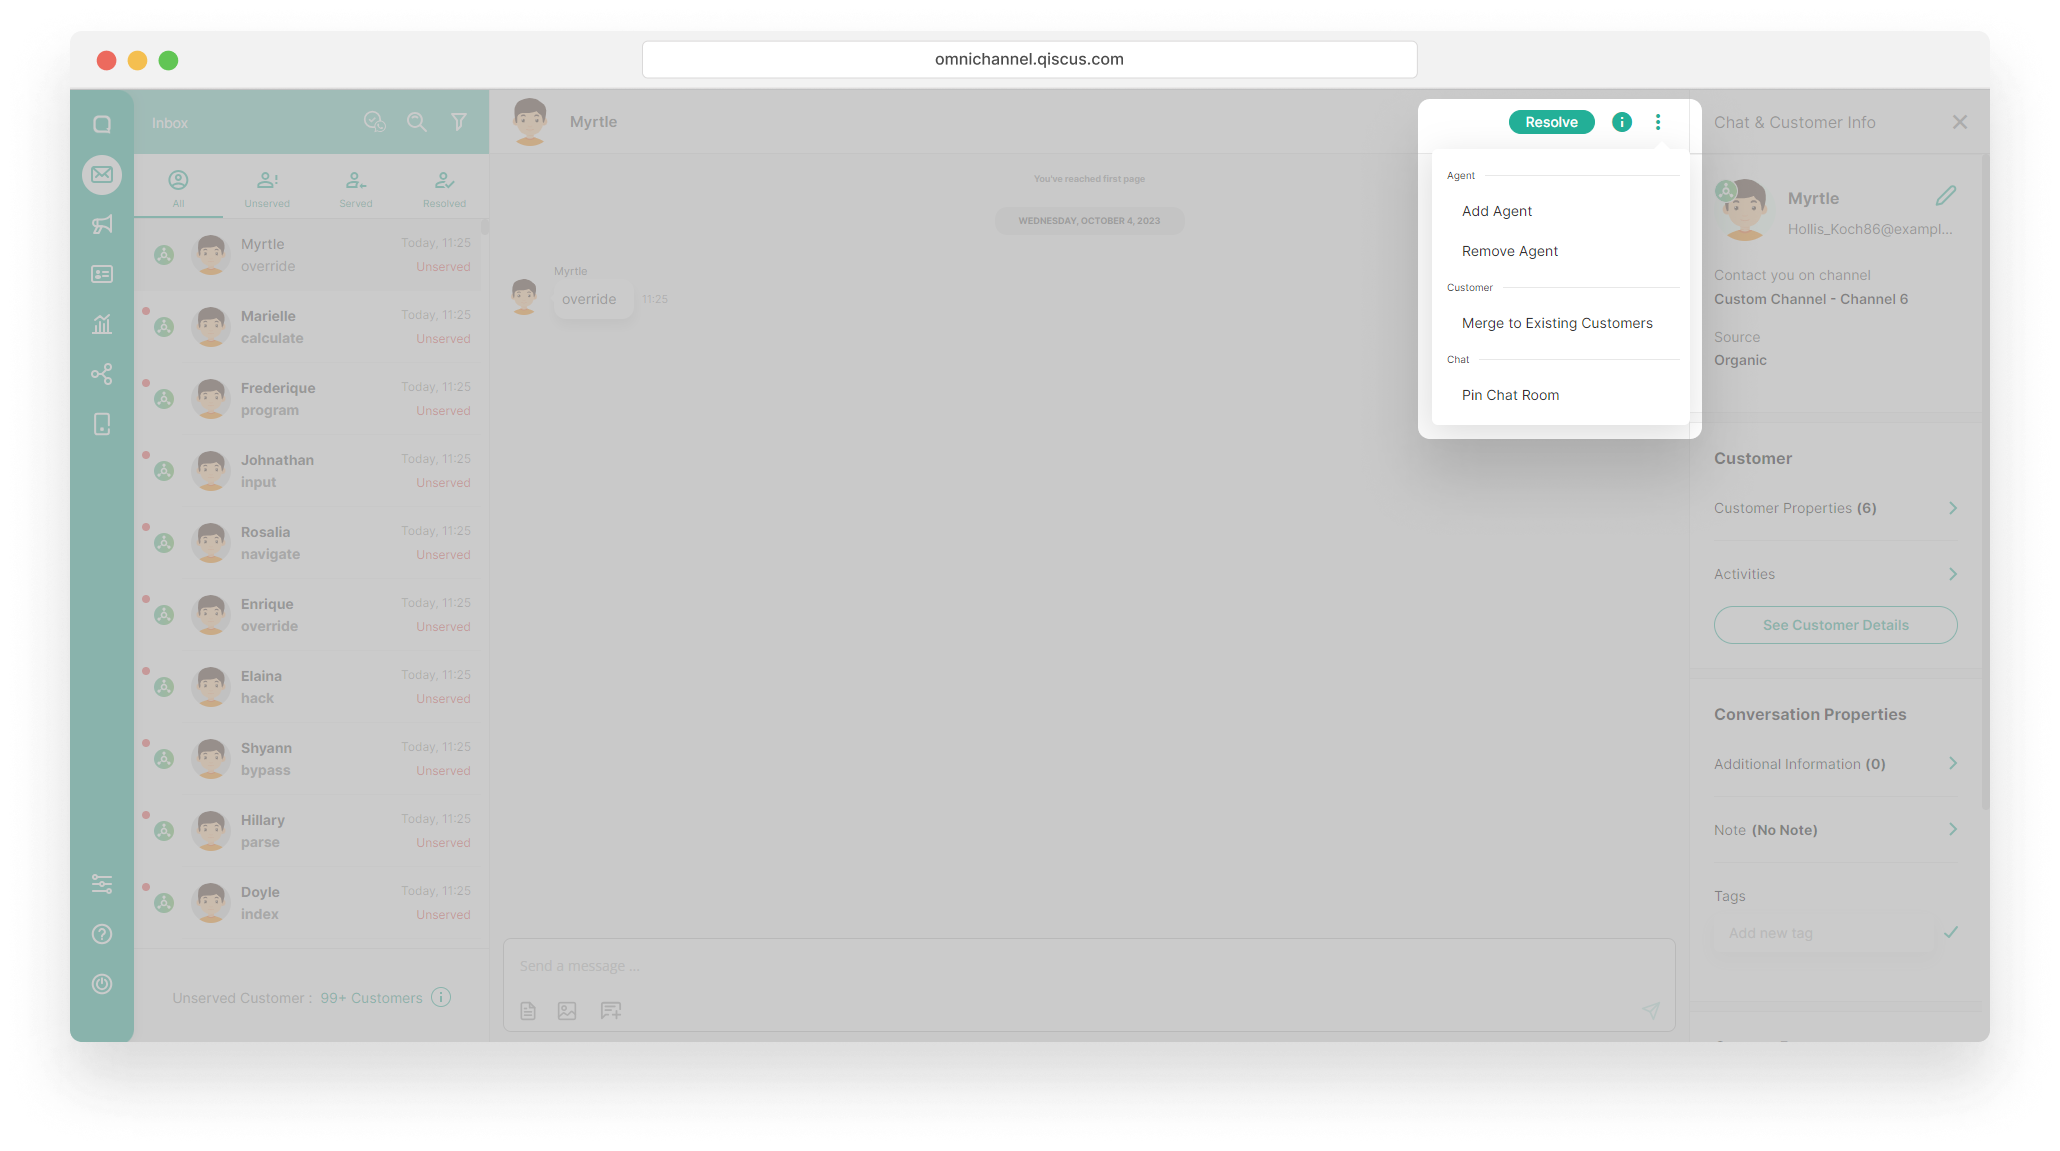Confirm new tag with checkmark icon

pyautogui.click(x=1951, y=932)
